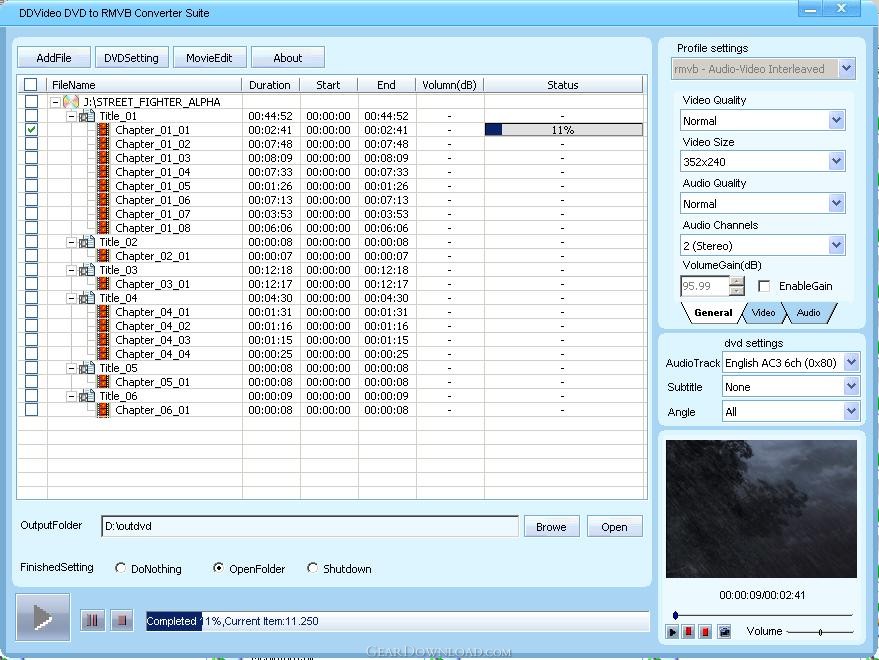Open DVDSetting

tap(131, 58)
